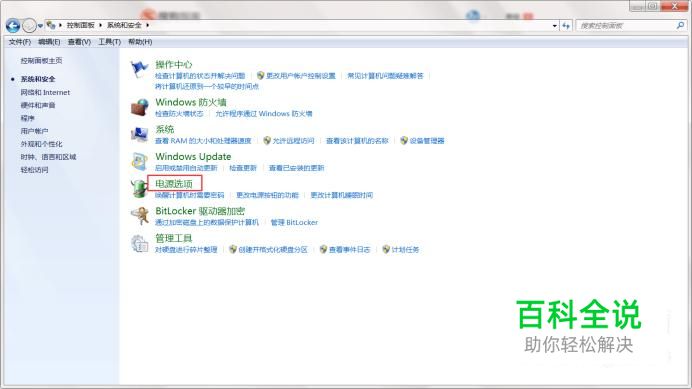Open 程序 category in sidebar

pos(27,118)
